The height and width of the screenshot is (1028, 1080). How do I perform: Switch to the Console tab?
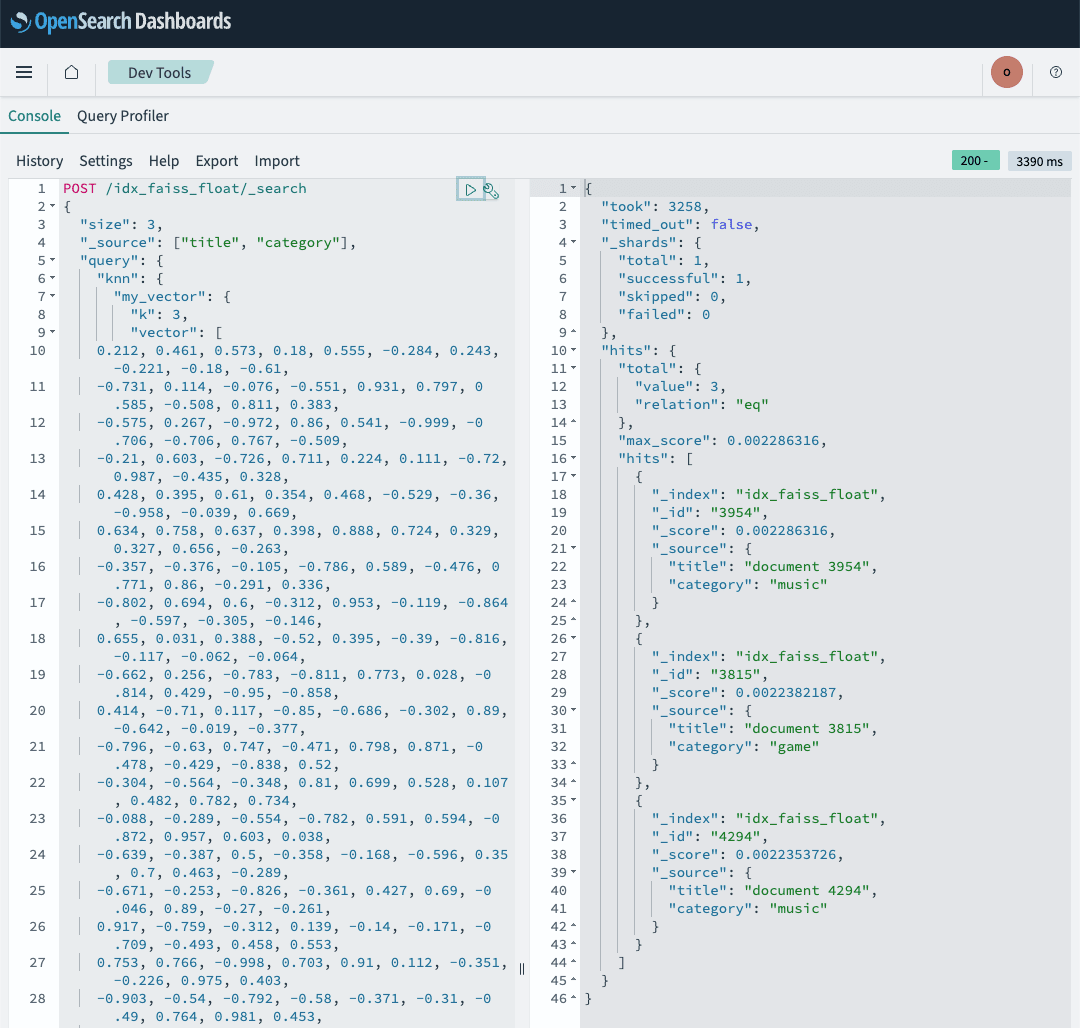click(x=34, y=116)
